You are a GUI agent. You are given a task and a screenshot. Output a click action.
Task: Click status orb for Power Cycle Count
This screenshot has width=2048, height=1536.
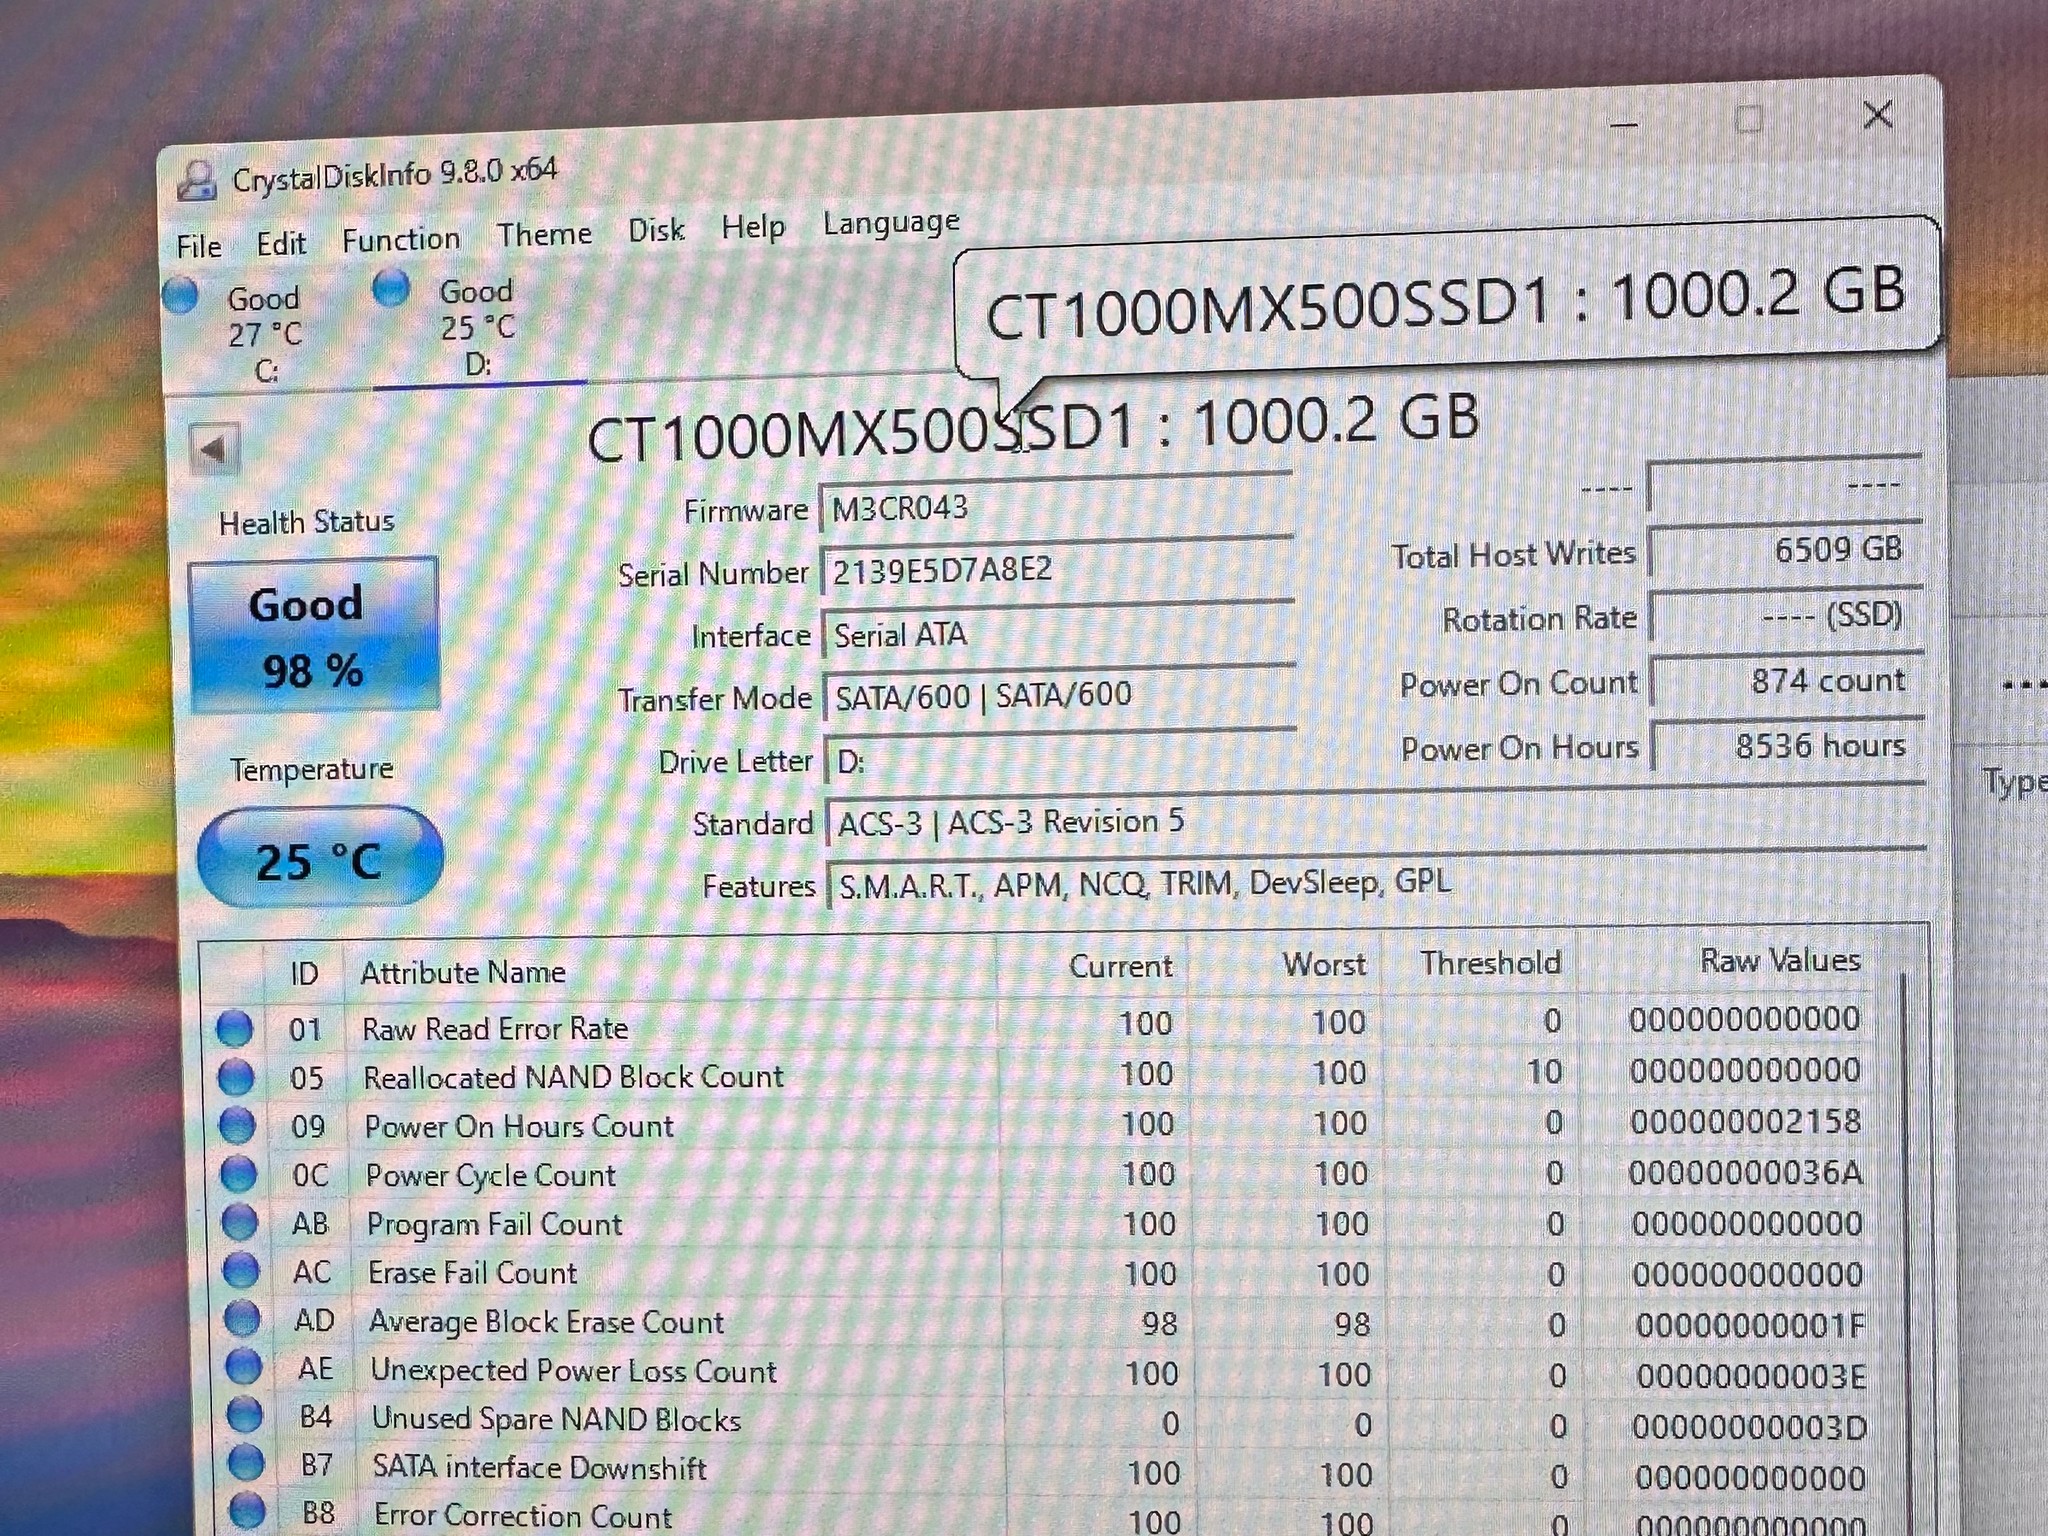point(238,1175)
